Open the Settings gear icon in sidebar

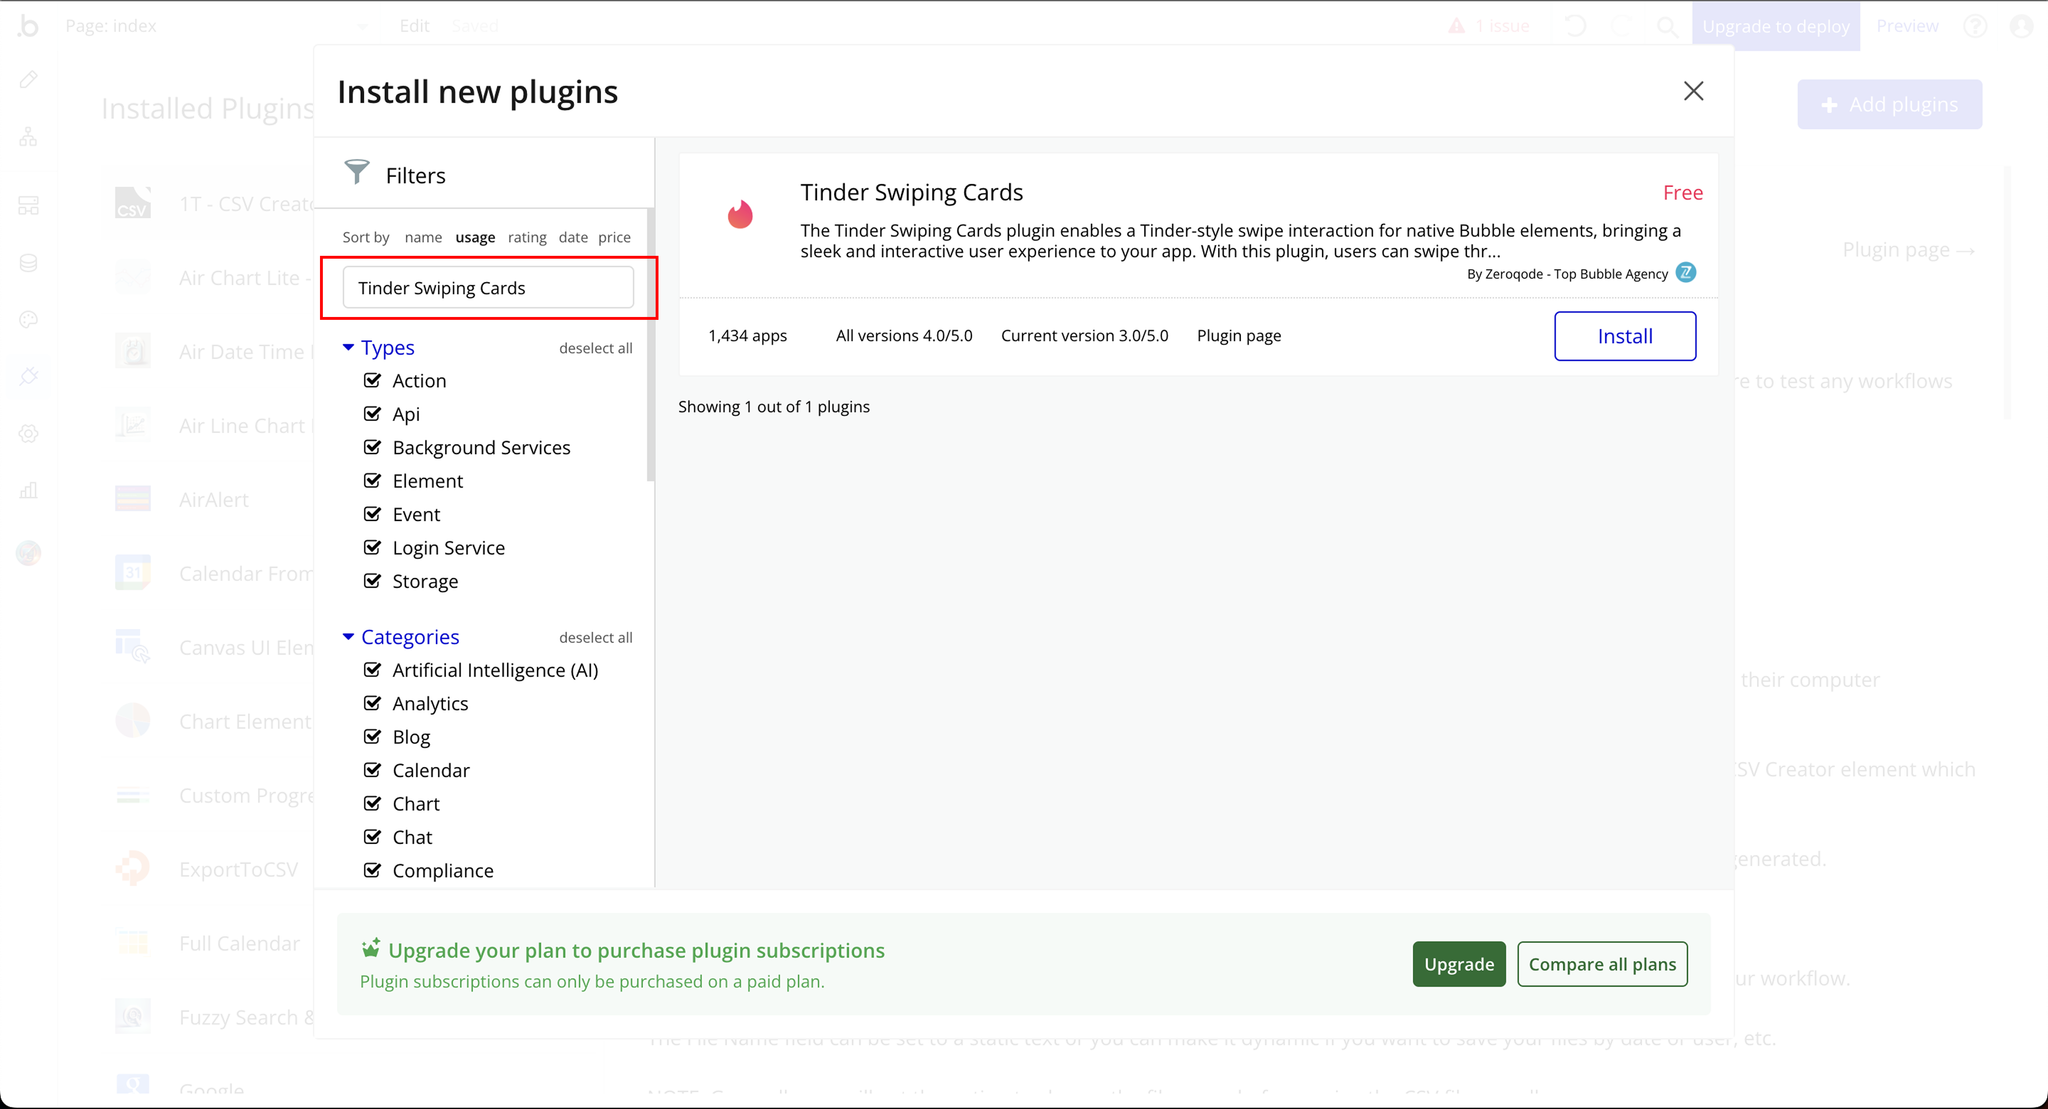tap(28, 434)
